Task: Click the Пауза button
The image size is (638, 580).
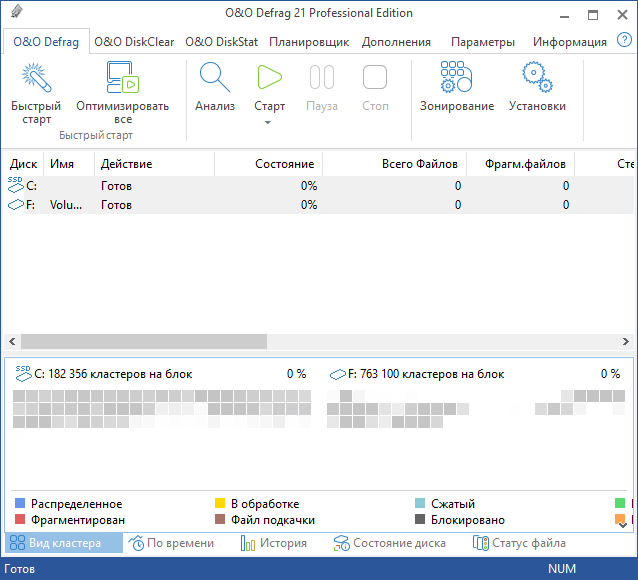Action: (322, 86)
